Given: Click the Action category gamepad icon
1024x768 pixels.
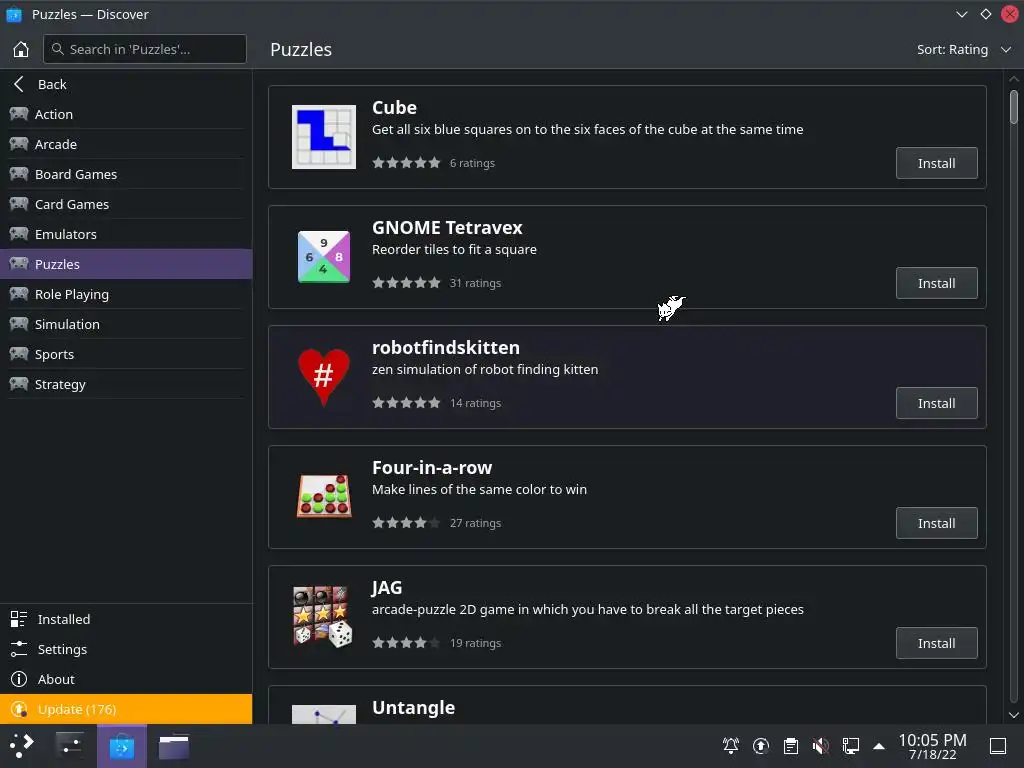Looking at the screenshot, I should 19,114.
